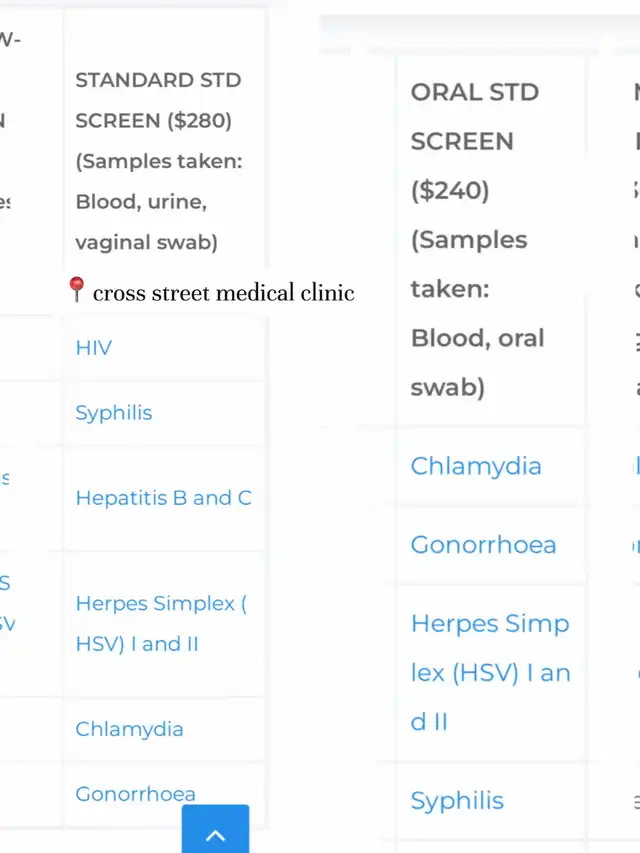The image size is (640, 853).
Task: Click partially visible link right of Chlamydia
Action: coord(637,466)
